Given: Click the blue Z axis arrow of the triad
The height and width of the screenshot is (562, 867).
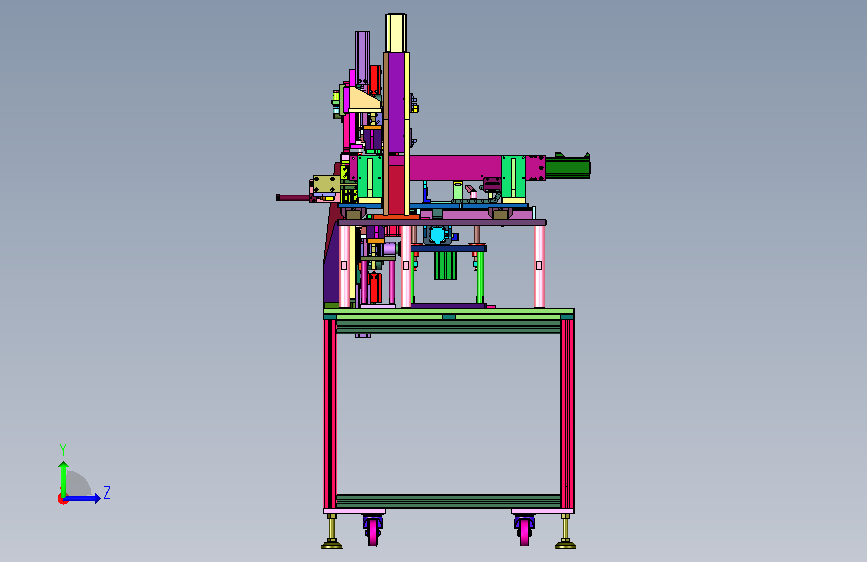Looking at the screenshot, I should coord(83,498).
